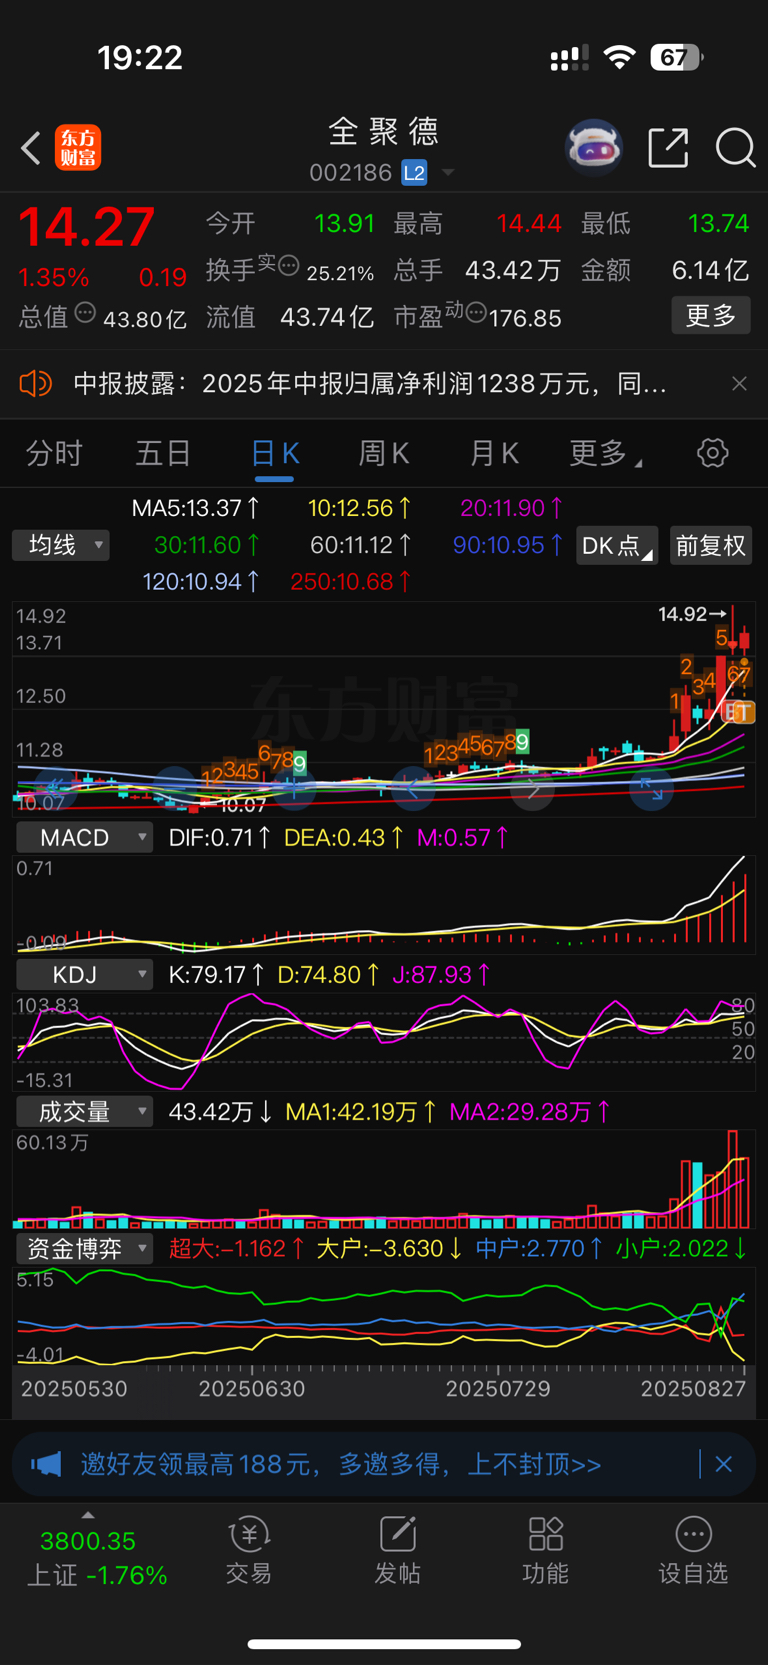Viewport: 769px width, 1665px height.
Task: Toggle the 前复权 adjustment button
Action: (x=711, y=545)
